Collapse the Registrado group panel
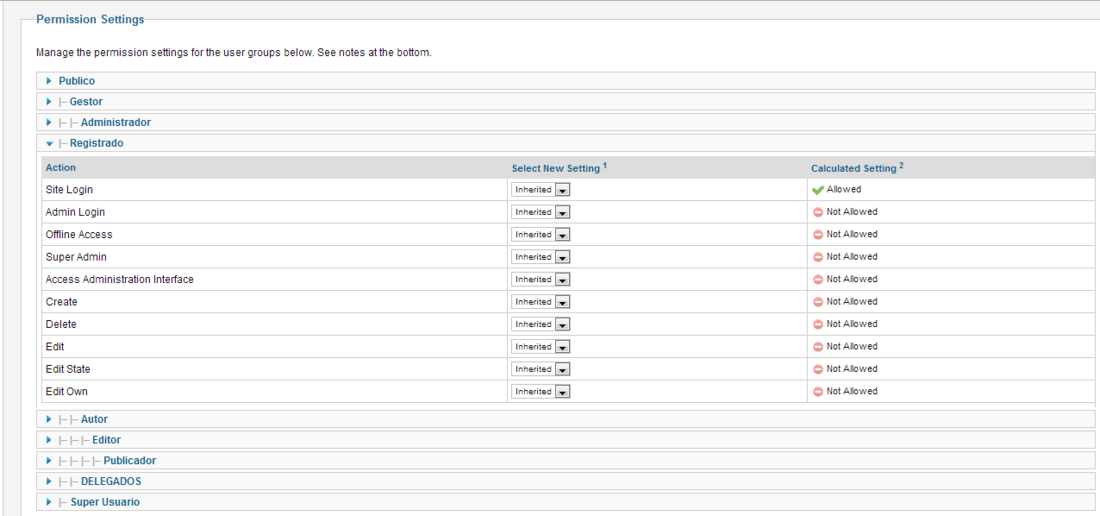1100x516 pixels. click(x=565, y=143)
